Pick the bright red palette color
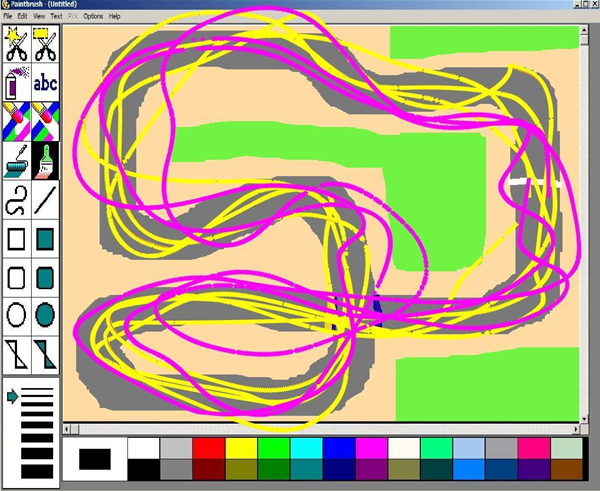 (206, 449)
